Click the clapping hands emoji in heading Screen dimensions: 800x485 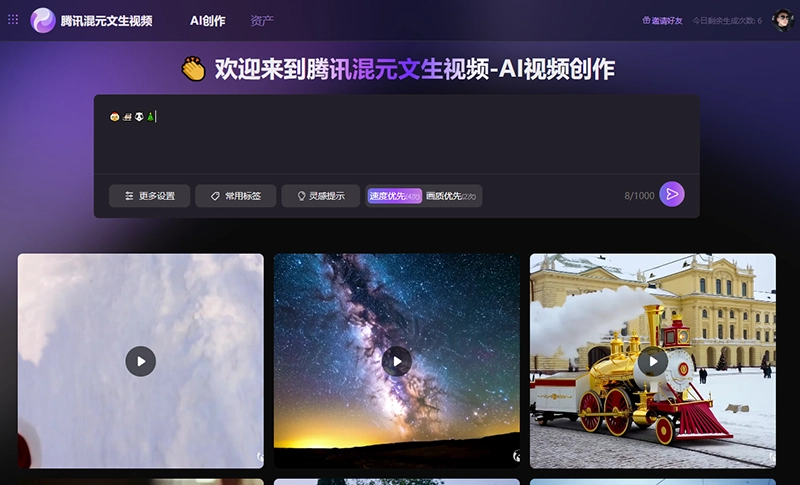pyautogui.click(x=194, y=69)
